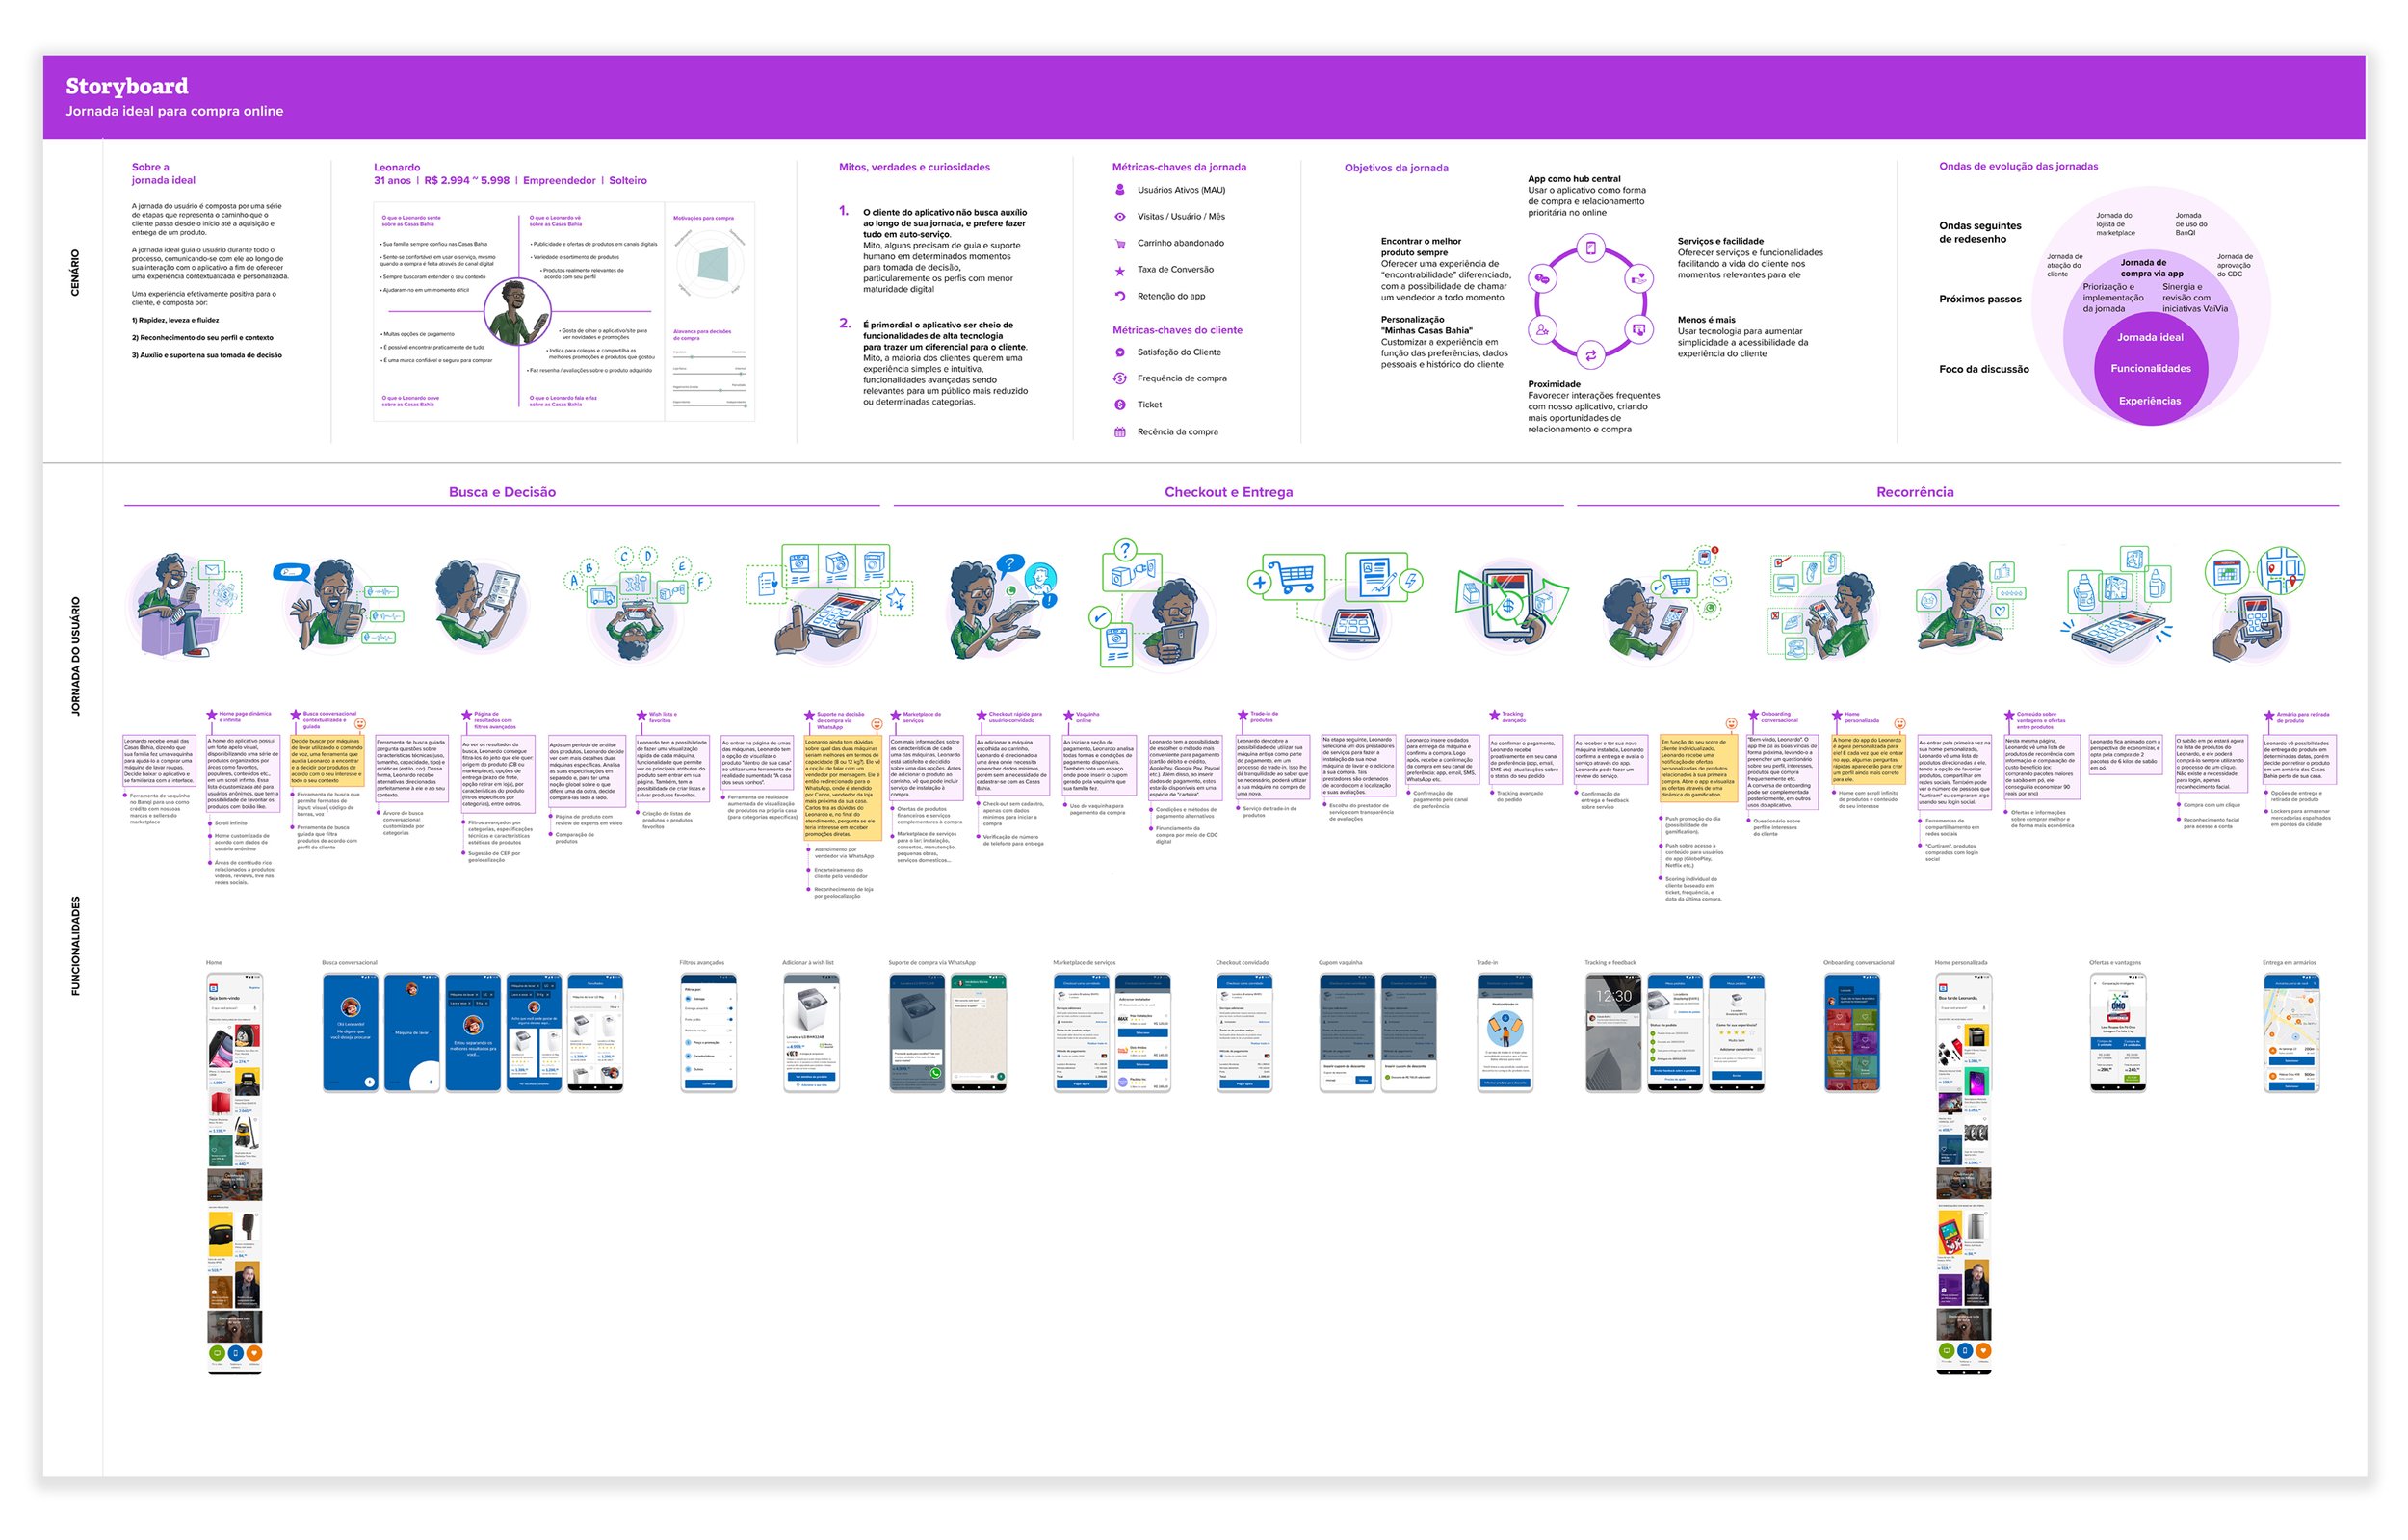This screenshot has width=2408, height=1540.
Task: Click the Storyboard title in the purple header
Action: 127,86
